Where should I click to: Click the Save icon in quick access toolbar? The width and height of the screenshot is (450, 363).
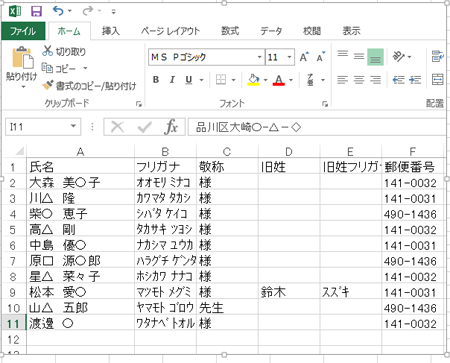click(36, 11)
